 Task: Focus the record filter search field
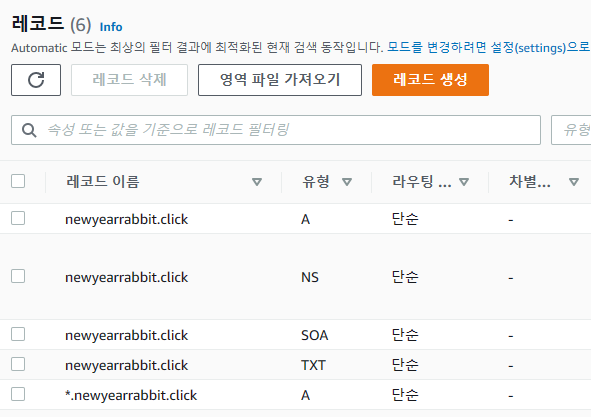[x=276, y=130]
